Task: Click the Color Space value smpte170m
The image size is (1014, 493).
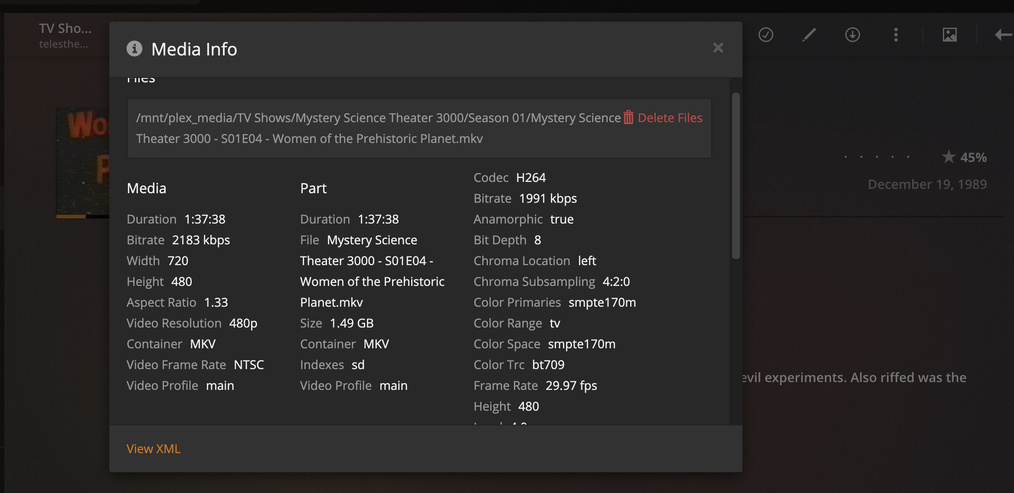Action: pos(581,344)
